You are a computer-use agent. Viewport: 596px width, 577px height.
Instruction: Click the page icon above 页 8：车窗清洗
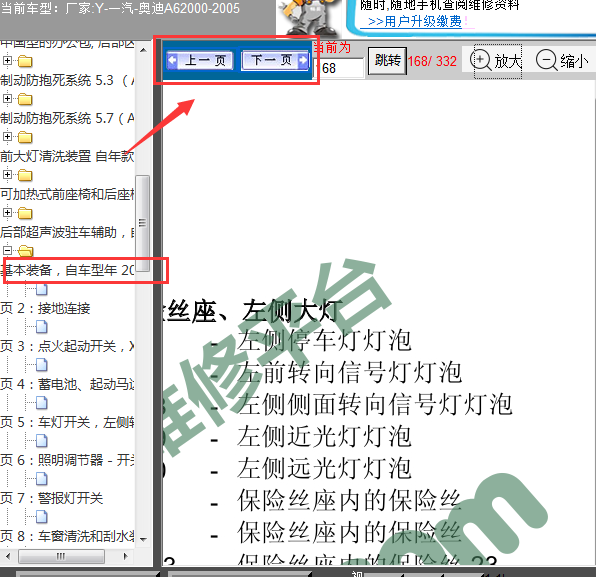click(41, 517)
